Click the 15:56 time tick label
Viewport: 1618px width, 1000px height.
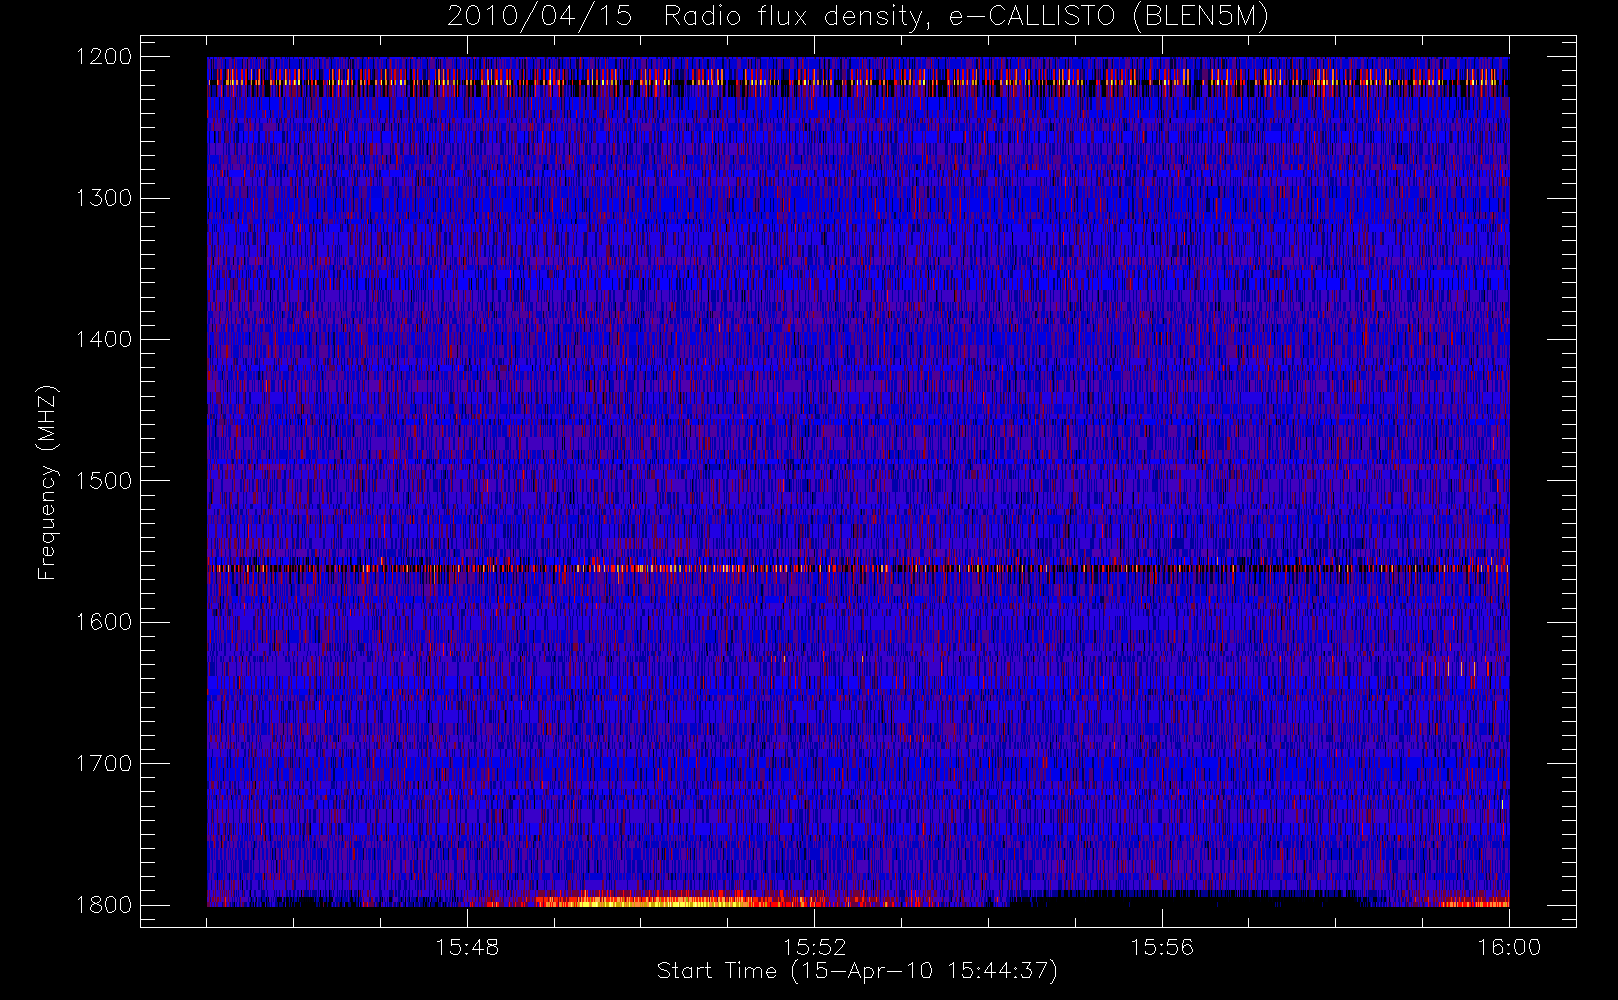1162,946
